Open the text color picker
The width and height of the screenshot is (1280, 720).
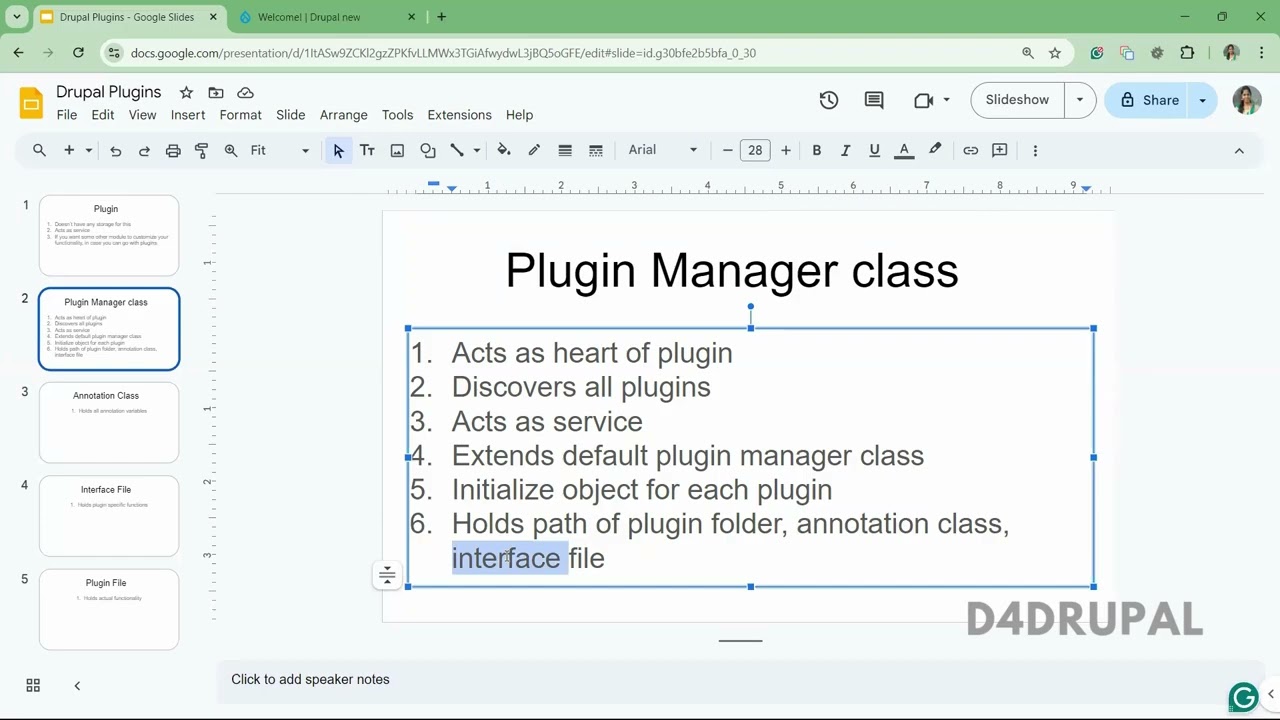click(904, 150)
